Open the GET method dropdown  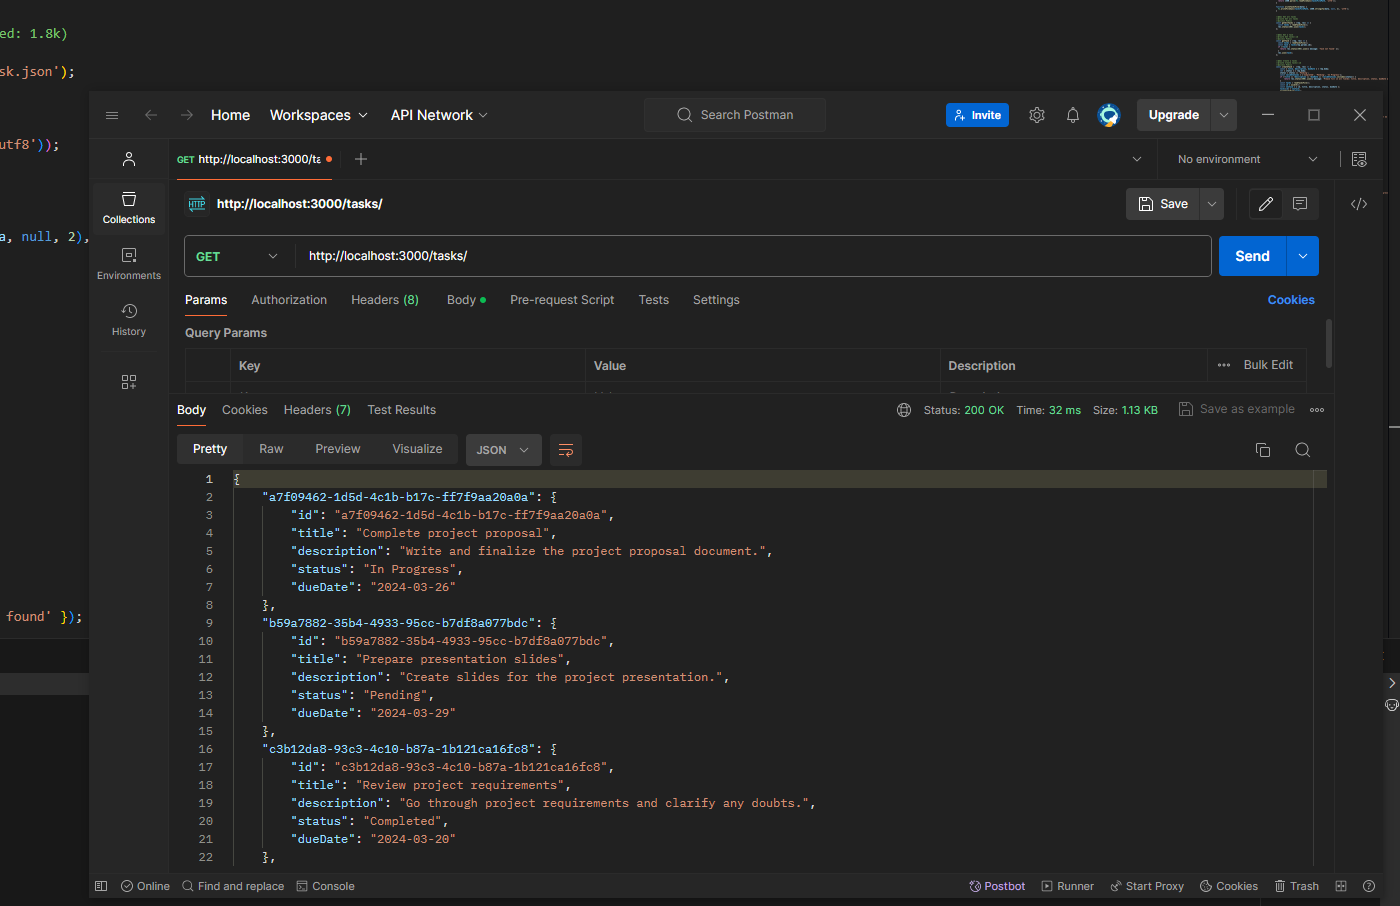pyautogui.click(x=238, y=256)
